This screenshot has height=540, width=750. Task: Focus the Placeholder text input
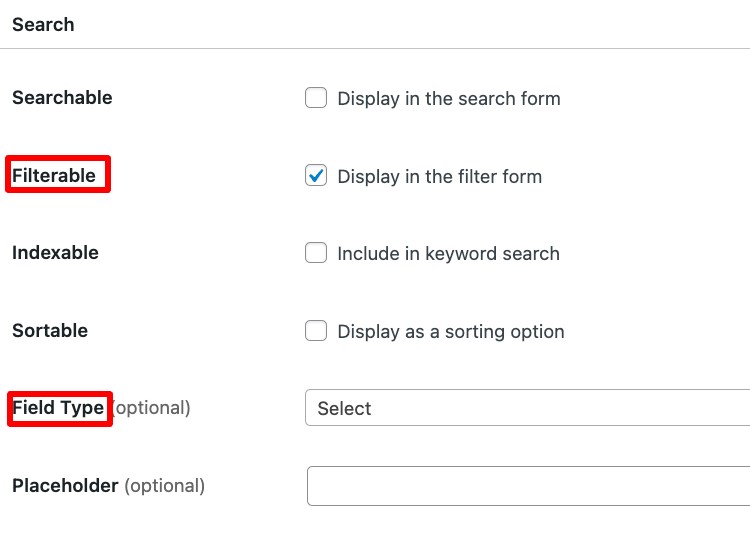528,485
